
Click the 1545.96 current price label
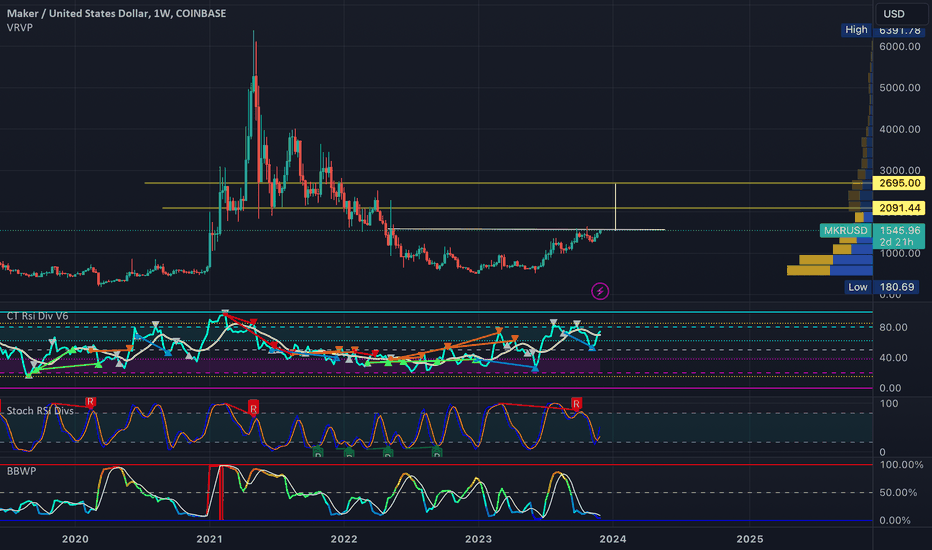(899, 230)
